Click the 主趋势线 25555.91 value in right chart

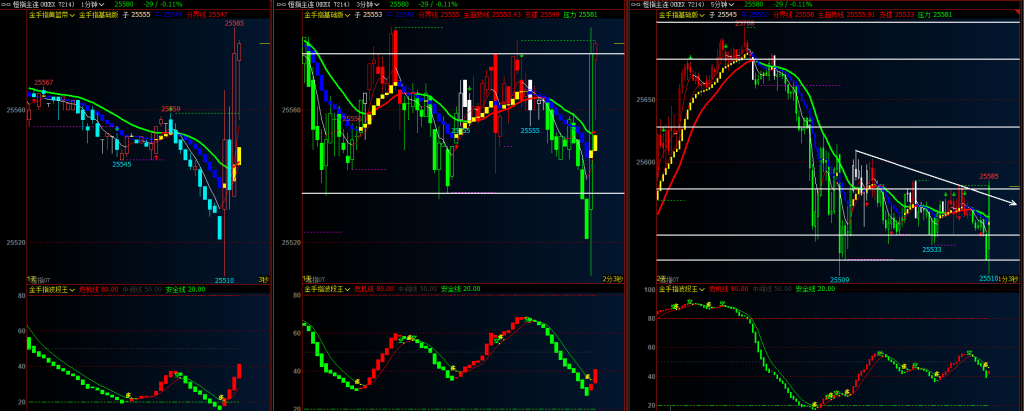point(847,14)
